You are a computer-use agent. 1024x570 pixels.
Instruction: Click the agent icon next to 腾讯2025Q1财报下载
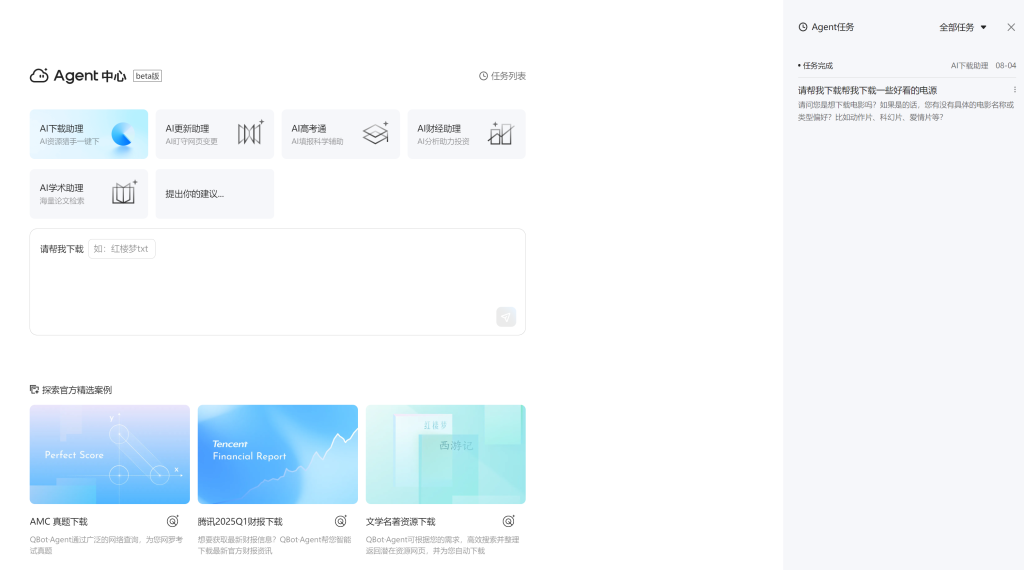click(341, 521)
